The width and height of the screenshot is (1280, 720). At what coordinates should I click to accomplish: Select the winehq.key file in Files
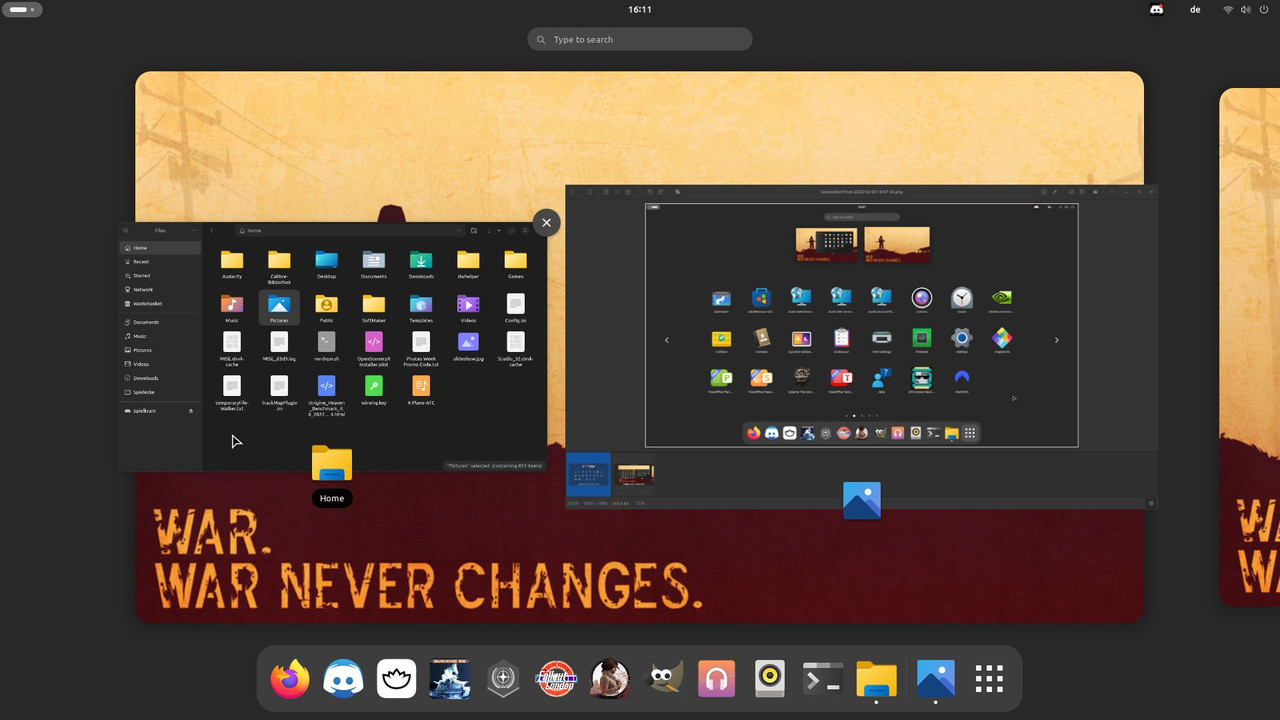point(374,390)
